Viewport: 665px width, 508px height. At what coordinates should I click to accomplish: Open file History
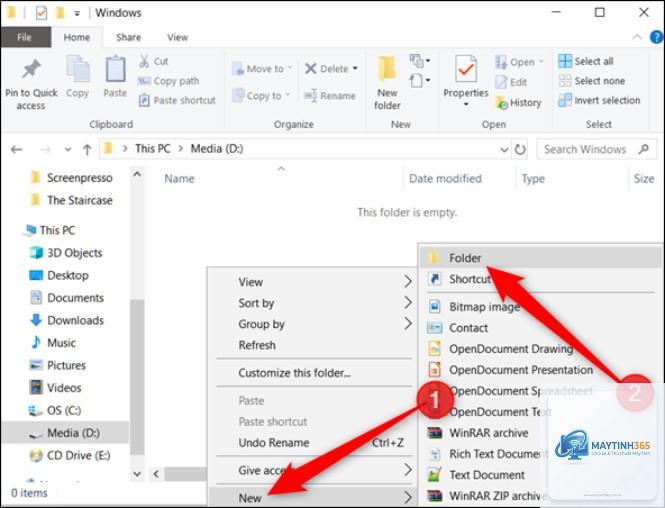click(x=518, y=103)
